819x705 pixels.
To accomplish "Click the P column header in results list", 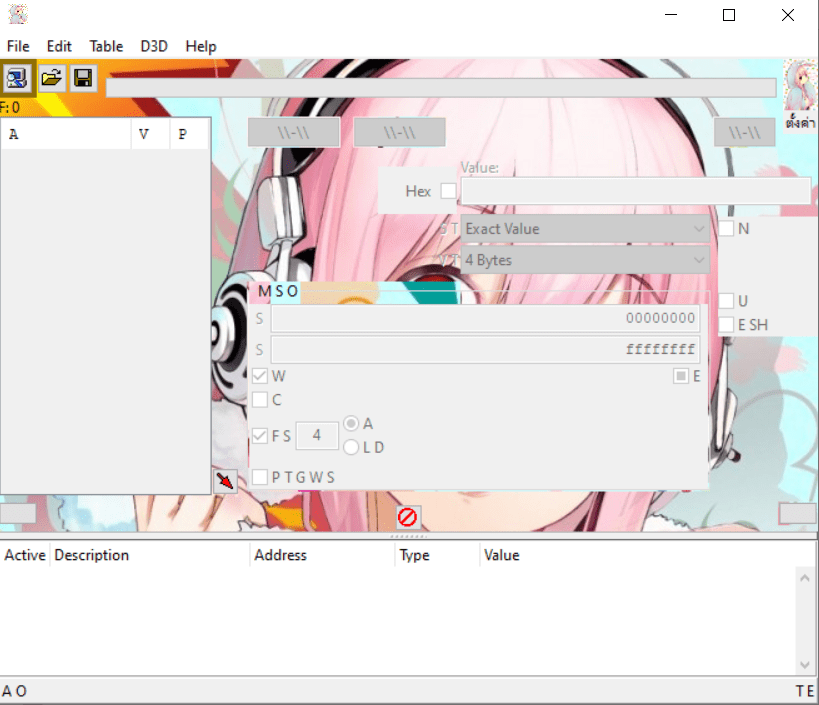I will click(189, 134).
